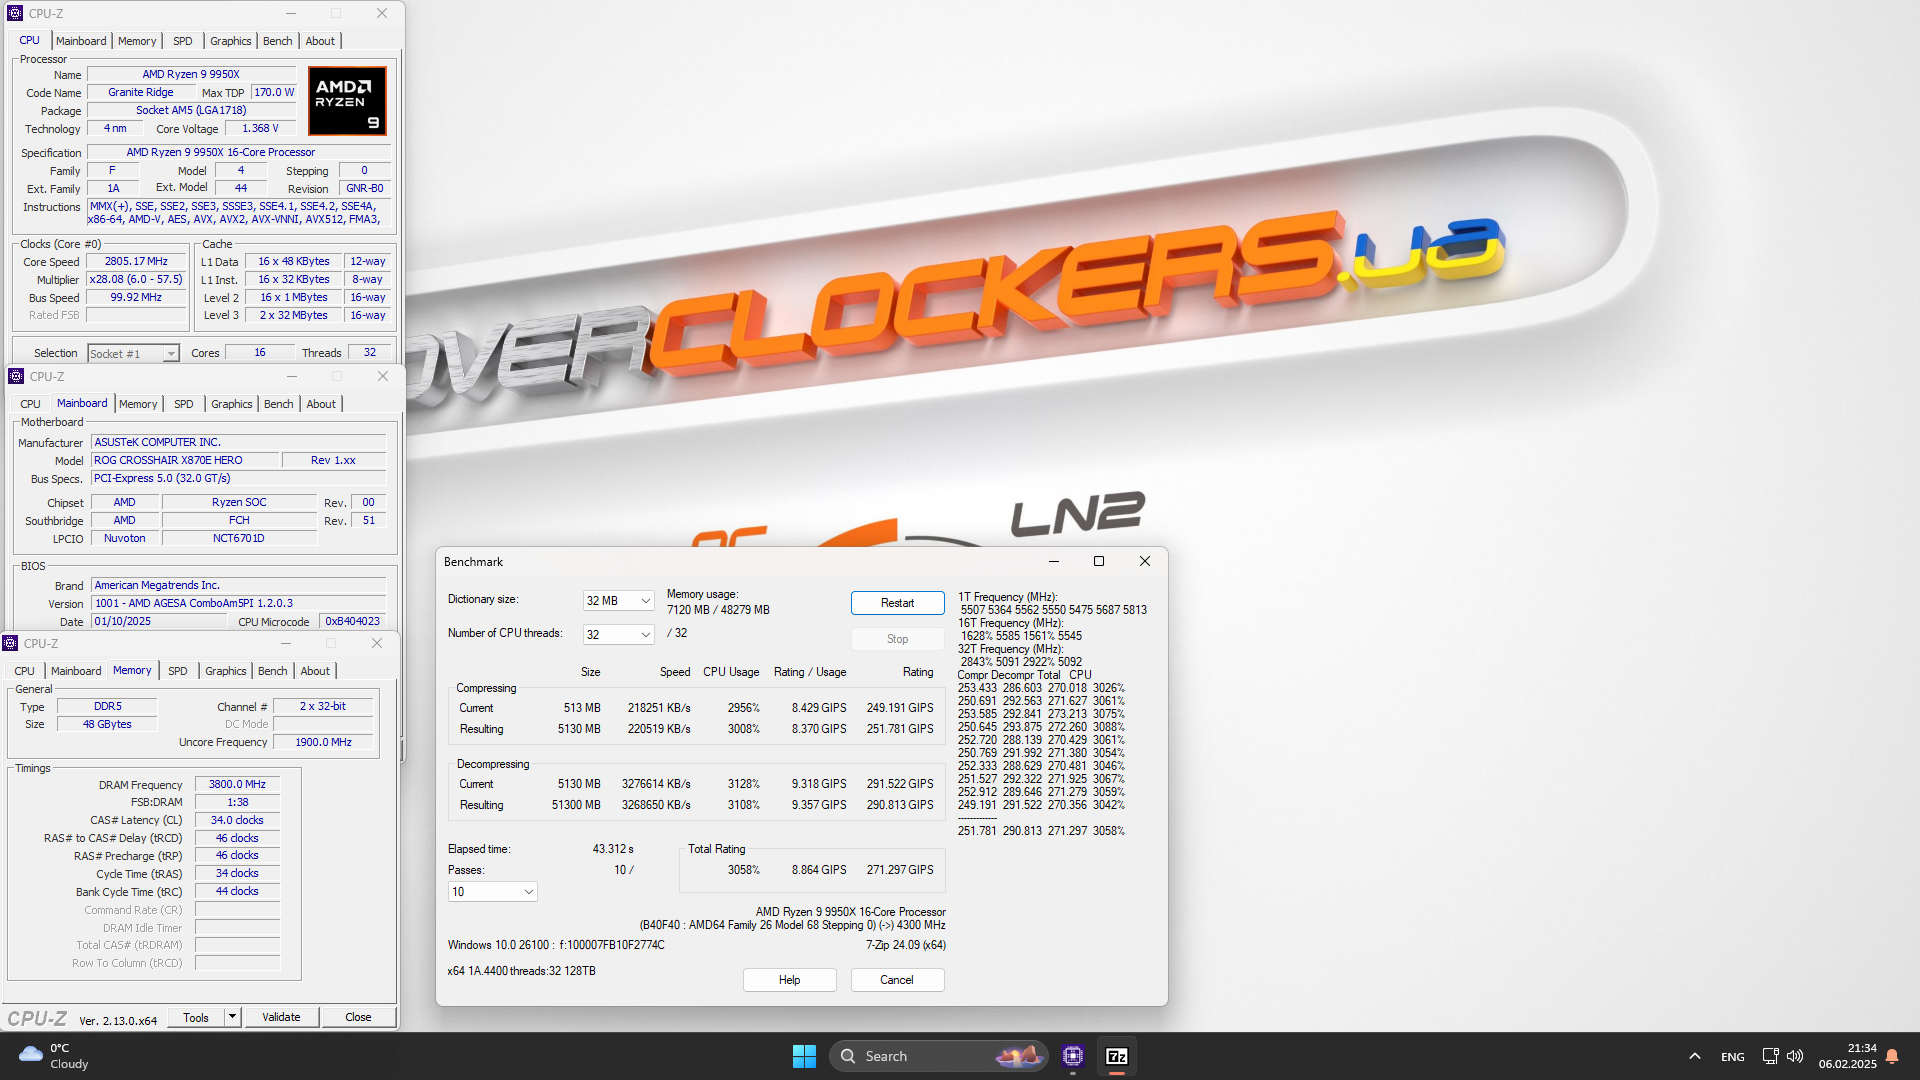
Task: Click the Tools menu in CPU-Z
Action: tap(194, 1017)
